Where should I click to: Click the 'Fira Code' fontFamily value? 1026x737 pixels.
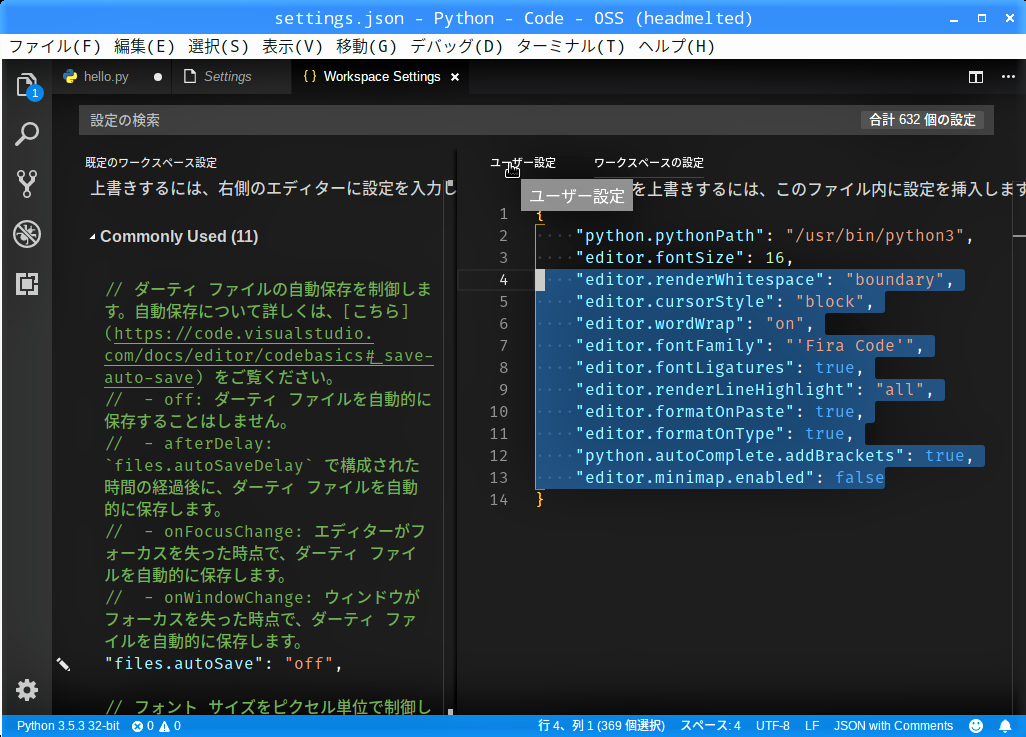click(x=849, y=346)
